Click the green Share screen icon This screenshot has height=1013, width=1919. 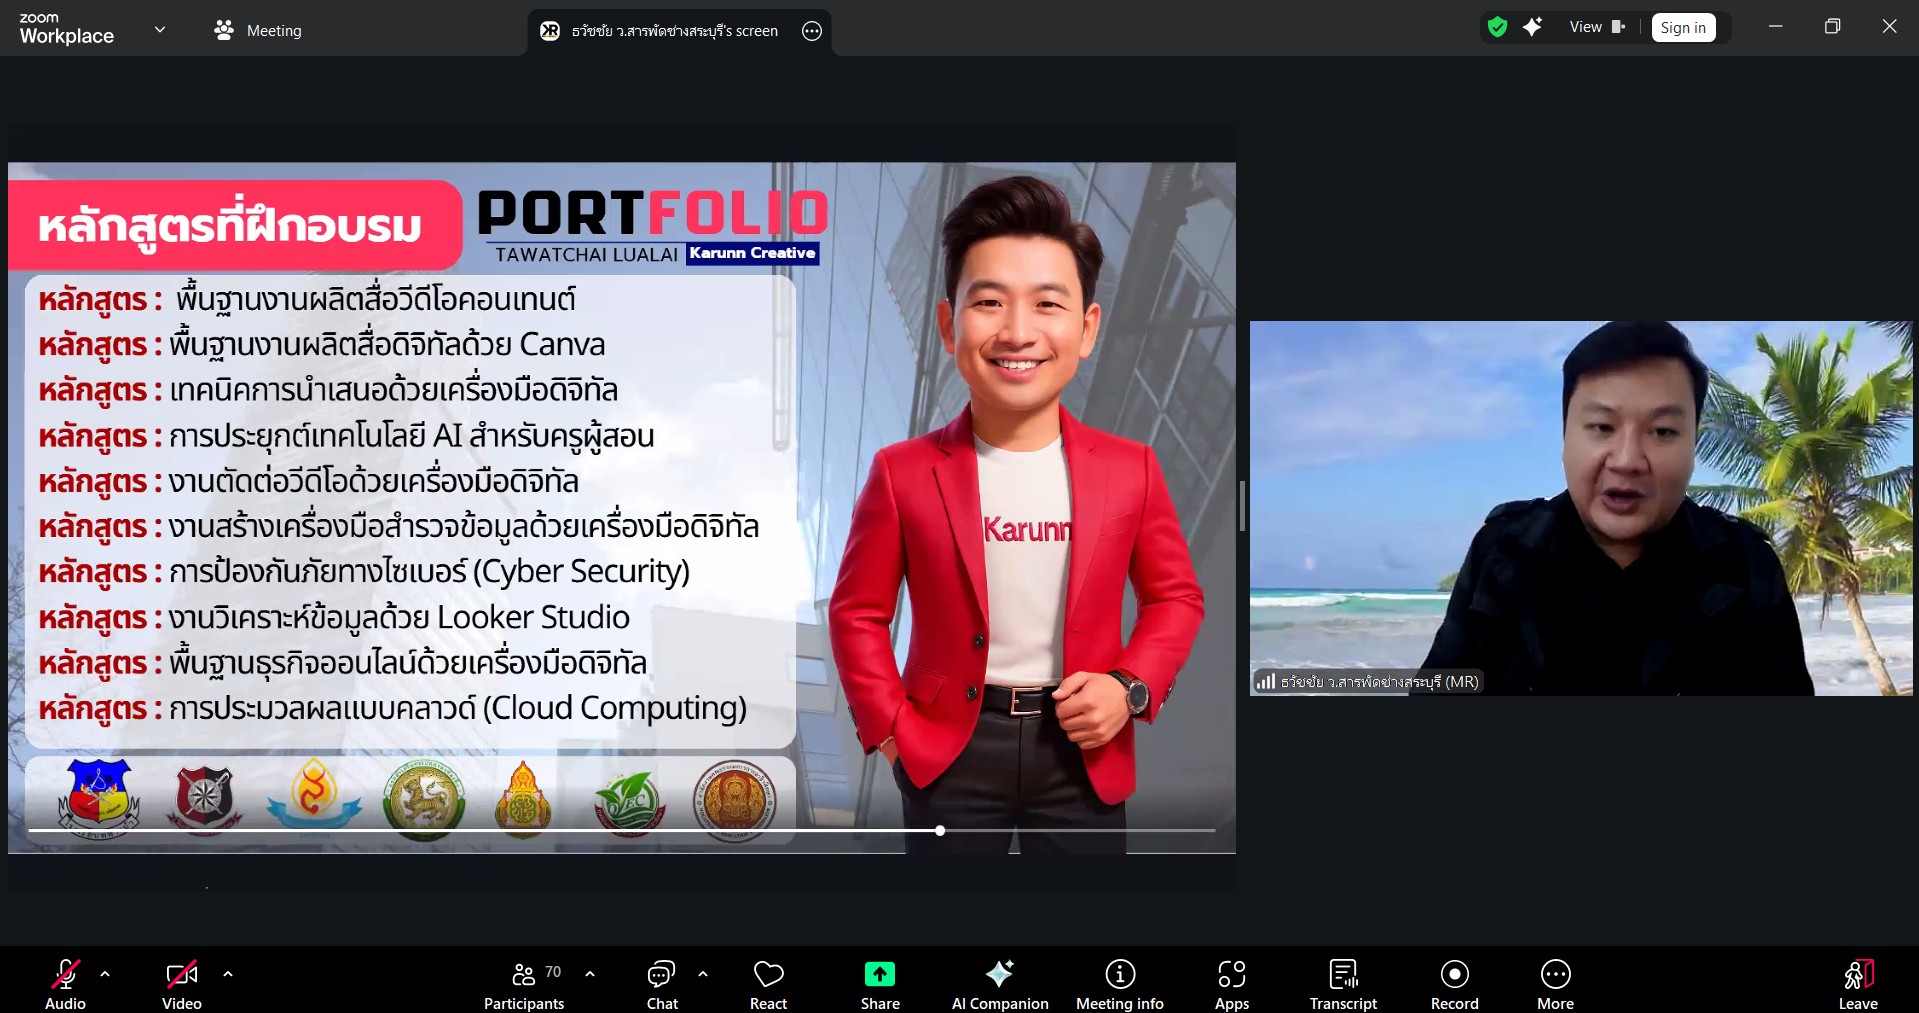tap(879, 974)
